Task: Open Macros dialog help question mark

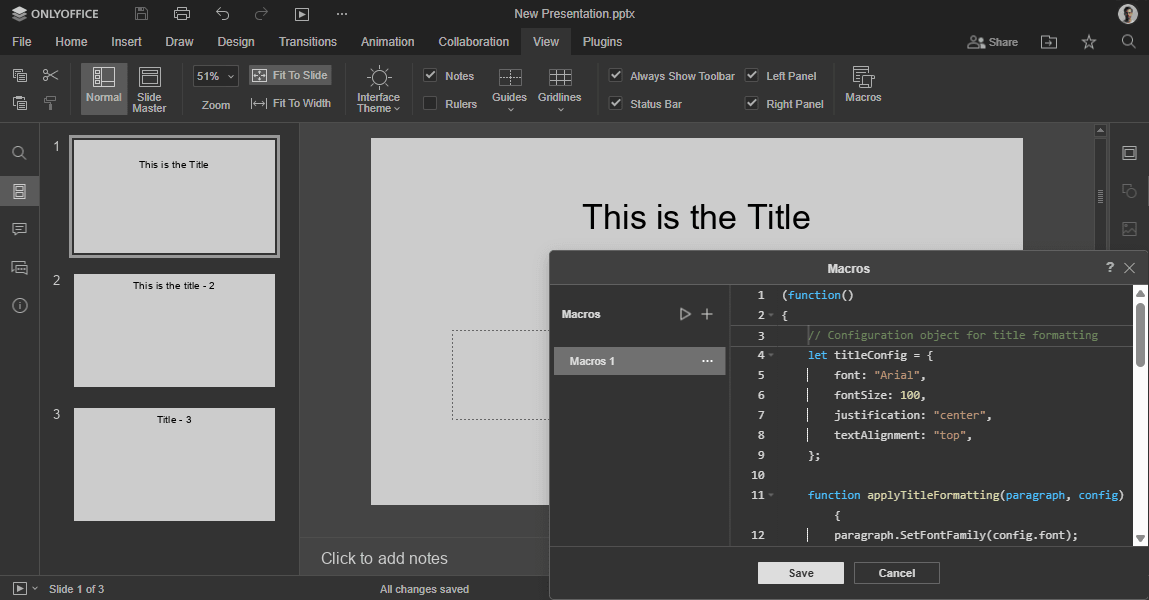Action: (x=1109, y=267)
